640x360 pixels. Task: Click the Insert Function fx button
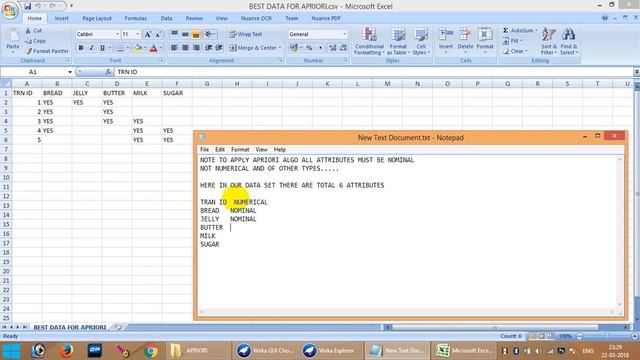108,72
